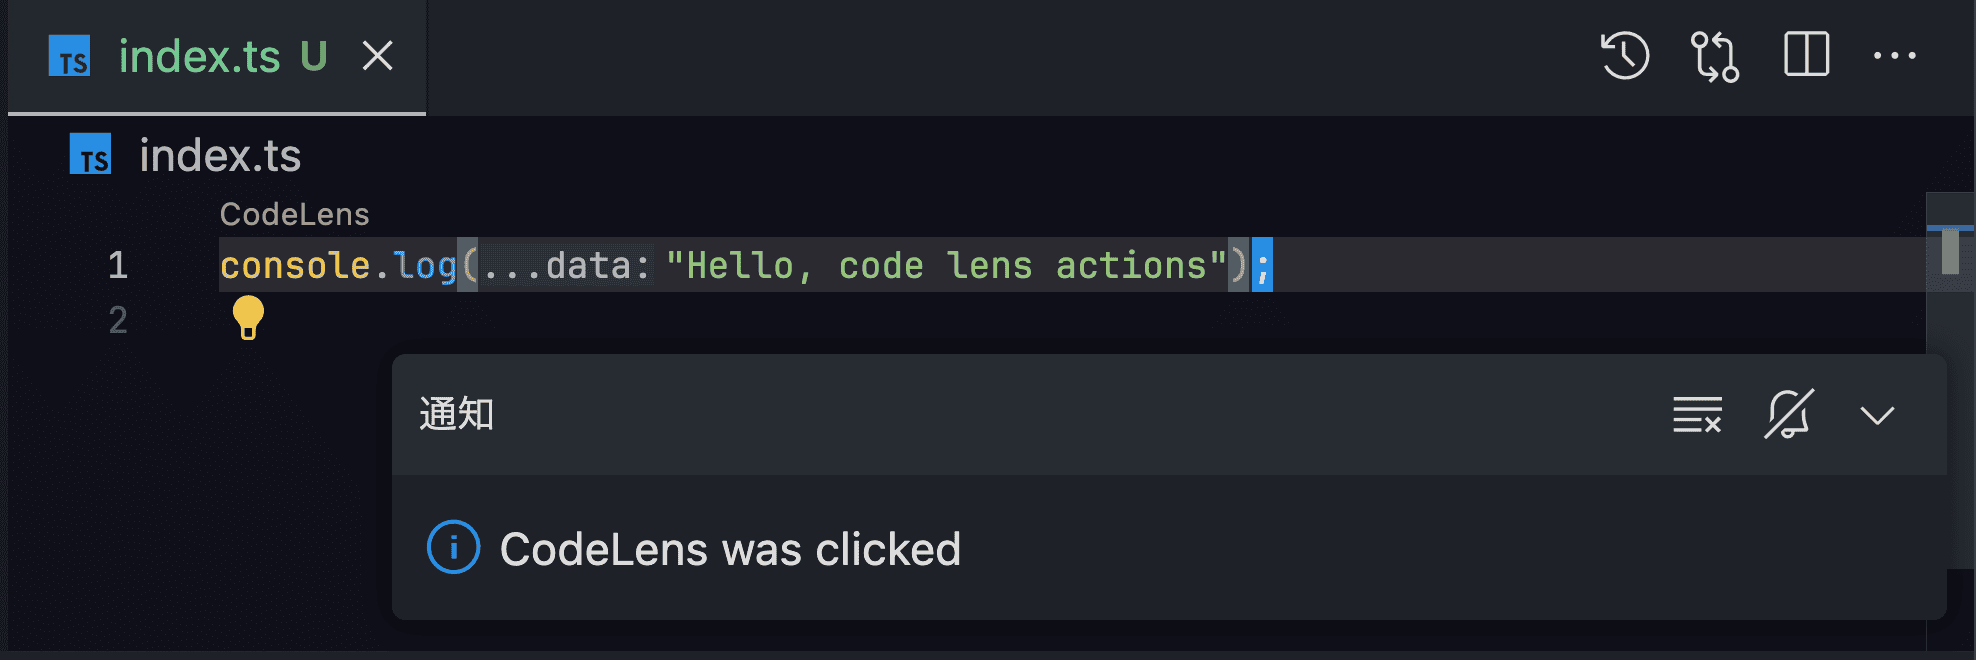Click the "CodeLens was clicked" notification message
The image size is (1976, 660).
click(x=730, y=550)
